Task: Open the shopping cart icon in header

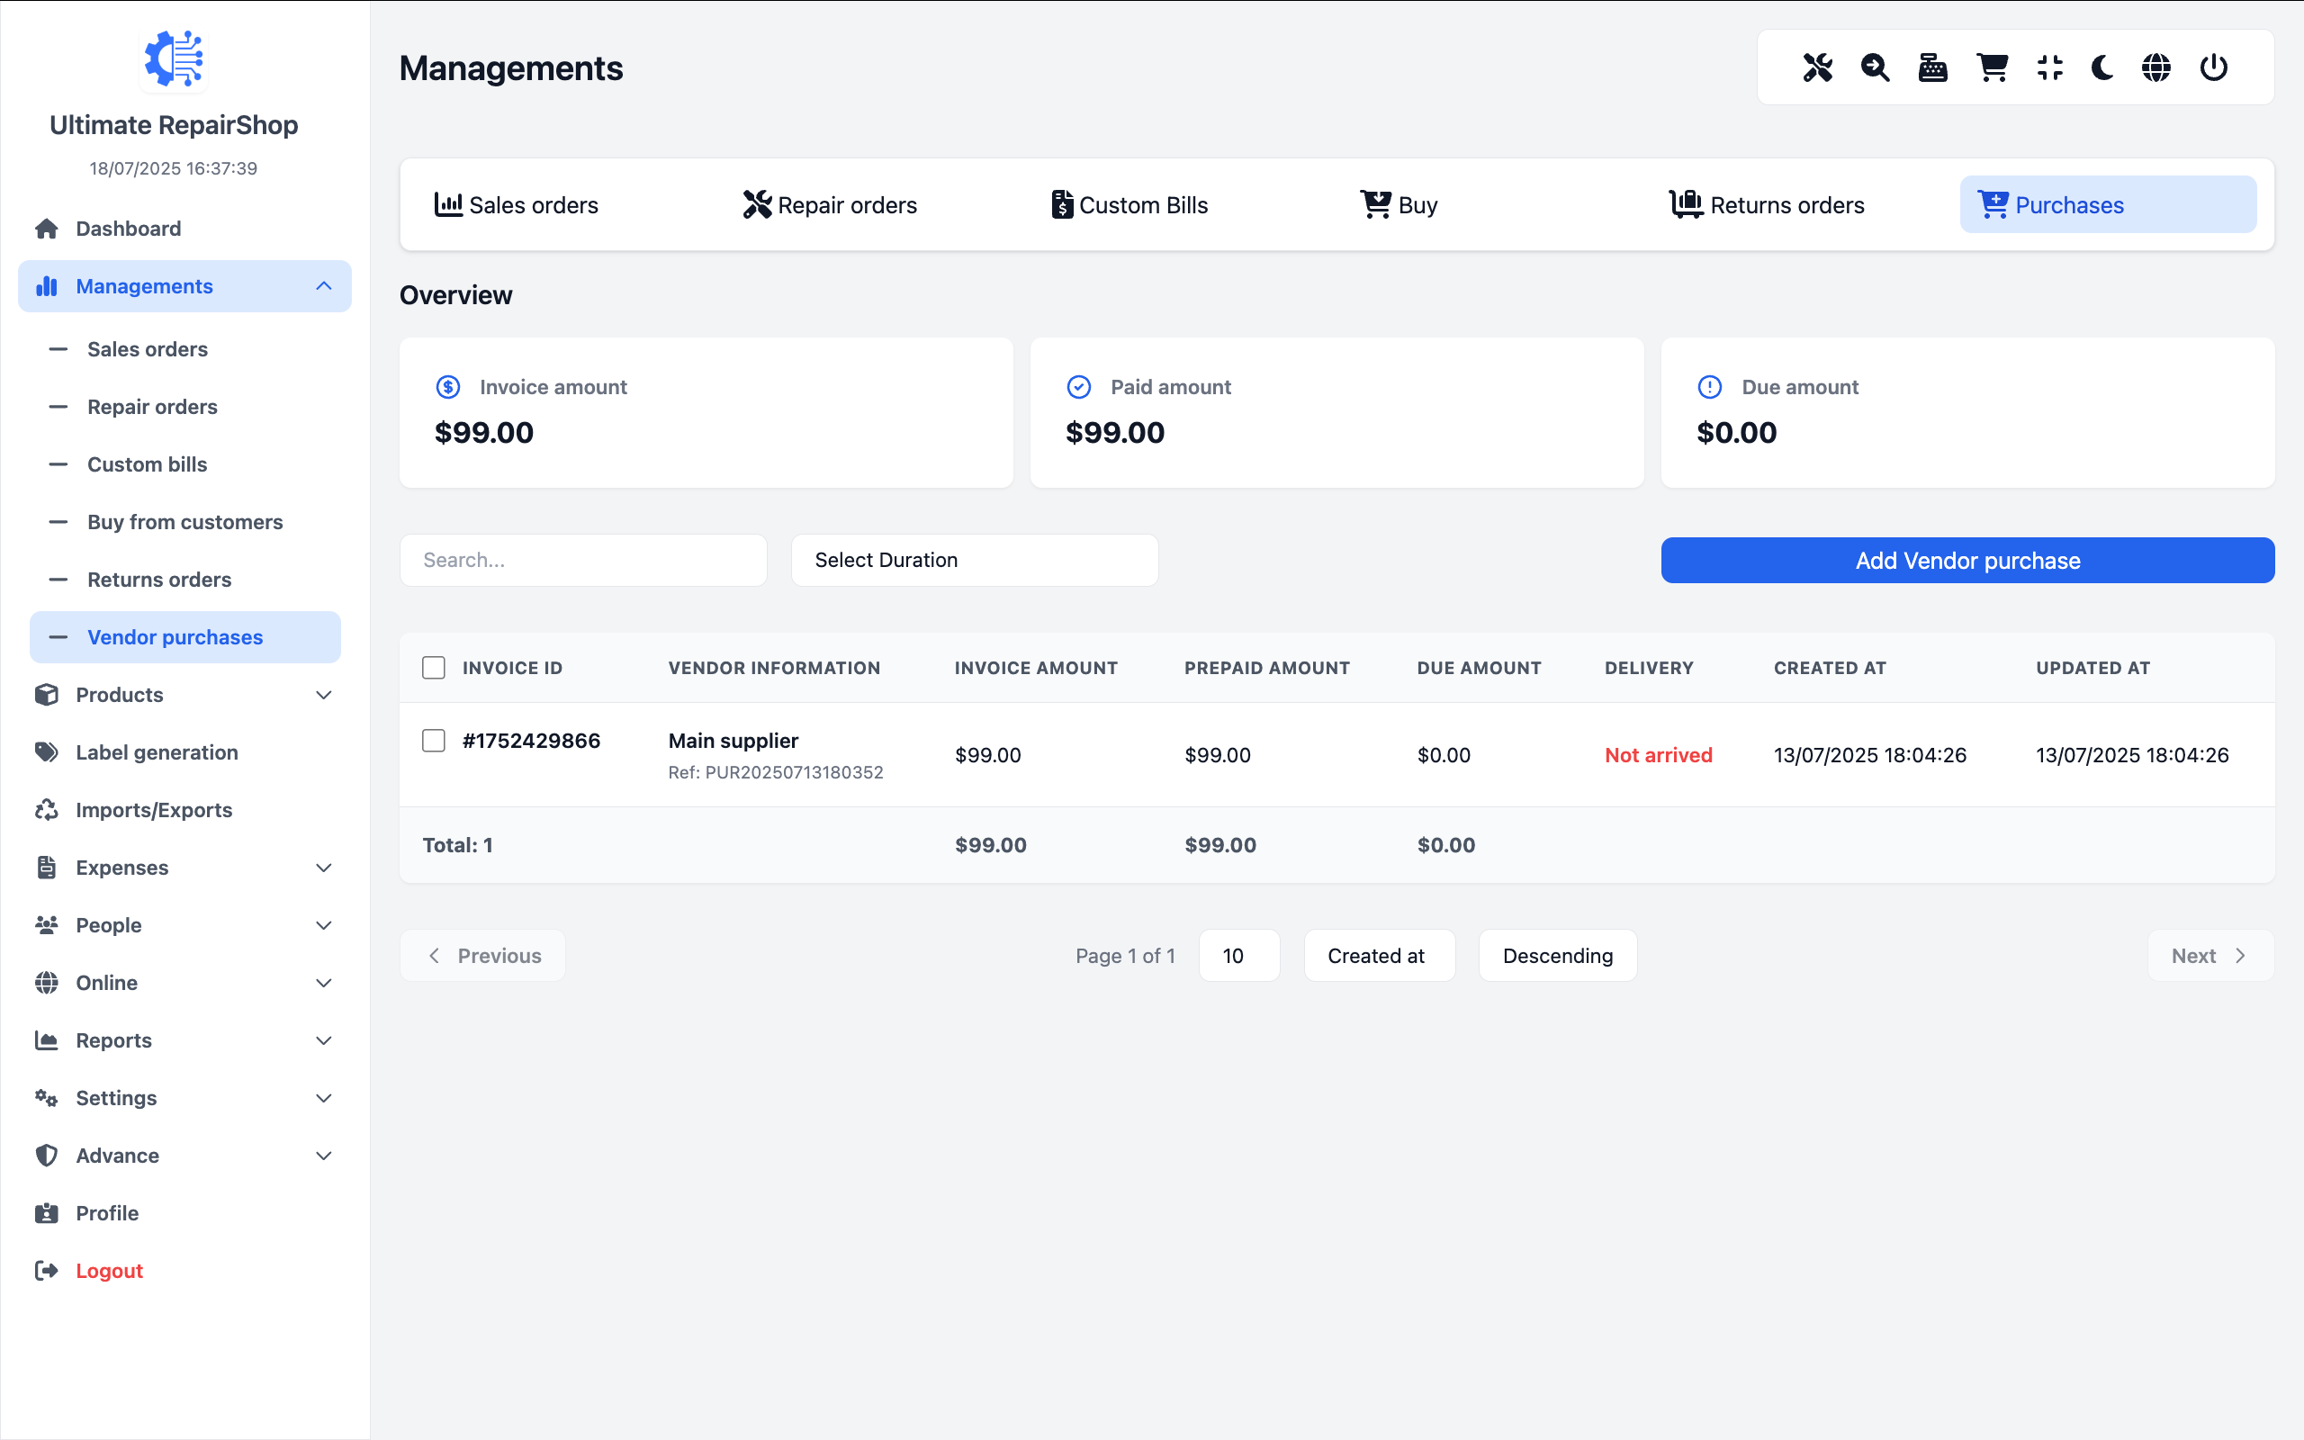Action: click(x=1992, y=68)
